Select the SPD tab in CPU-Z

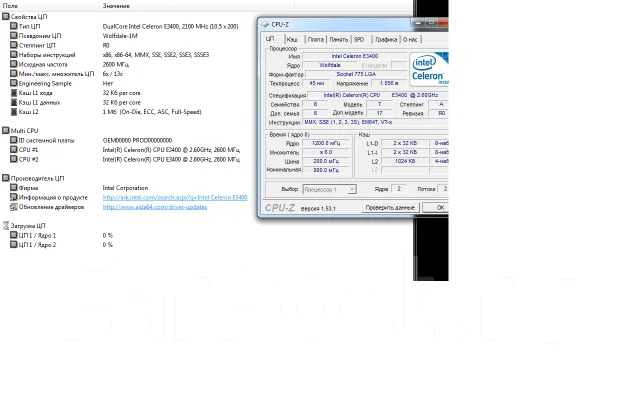pos(359,40)
